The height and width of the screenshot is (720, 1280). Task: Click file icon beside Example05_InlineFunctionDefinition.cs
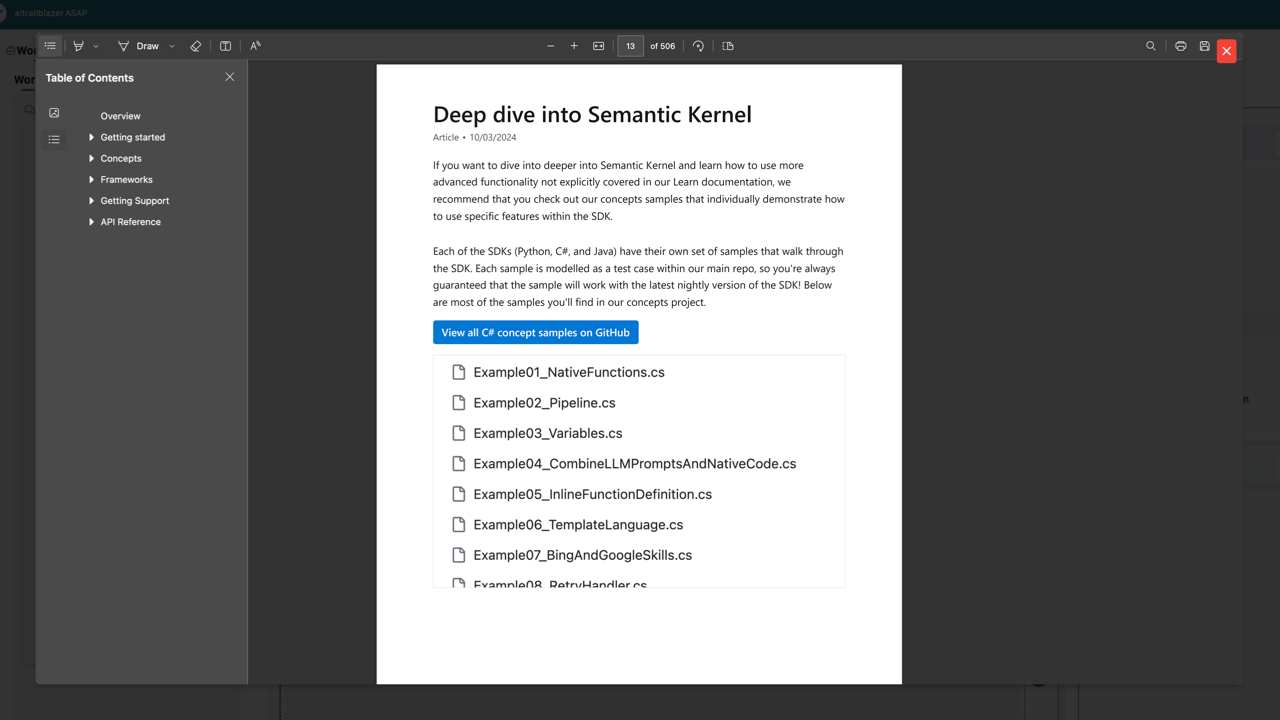click(459, 494)
